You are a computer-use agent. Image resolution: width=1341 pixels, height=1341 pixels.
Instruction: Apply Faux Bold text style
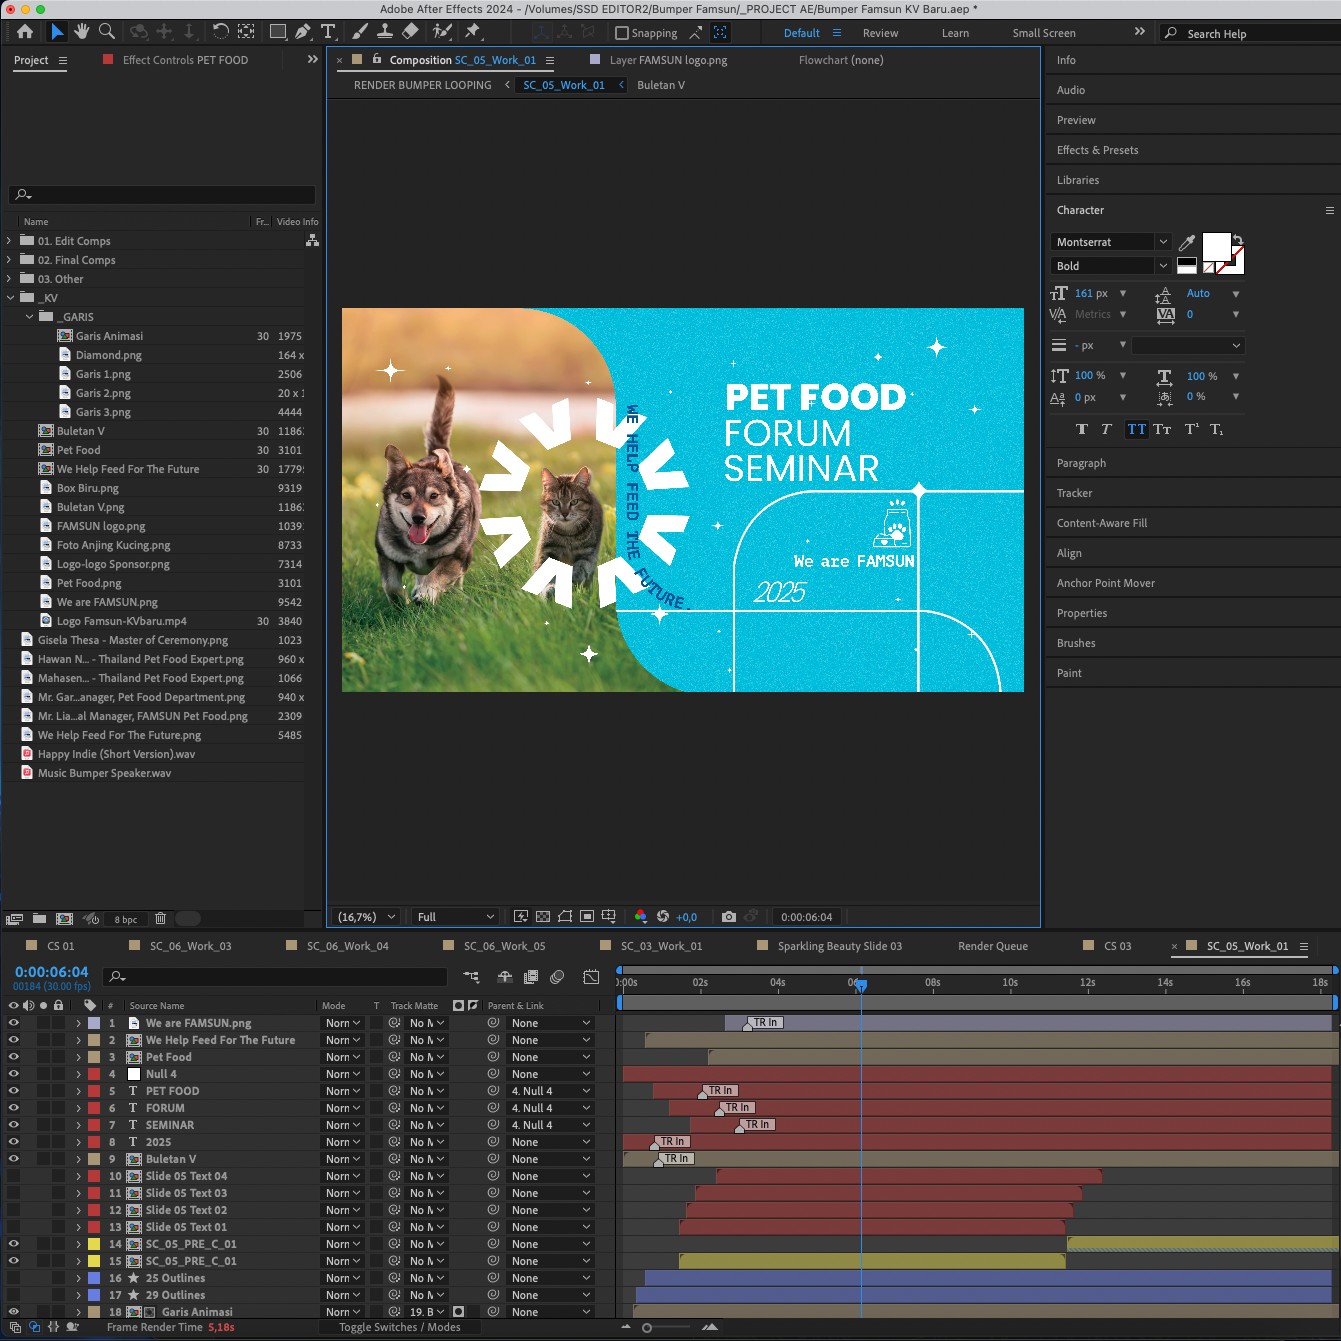point(1081,429)
